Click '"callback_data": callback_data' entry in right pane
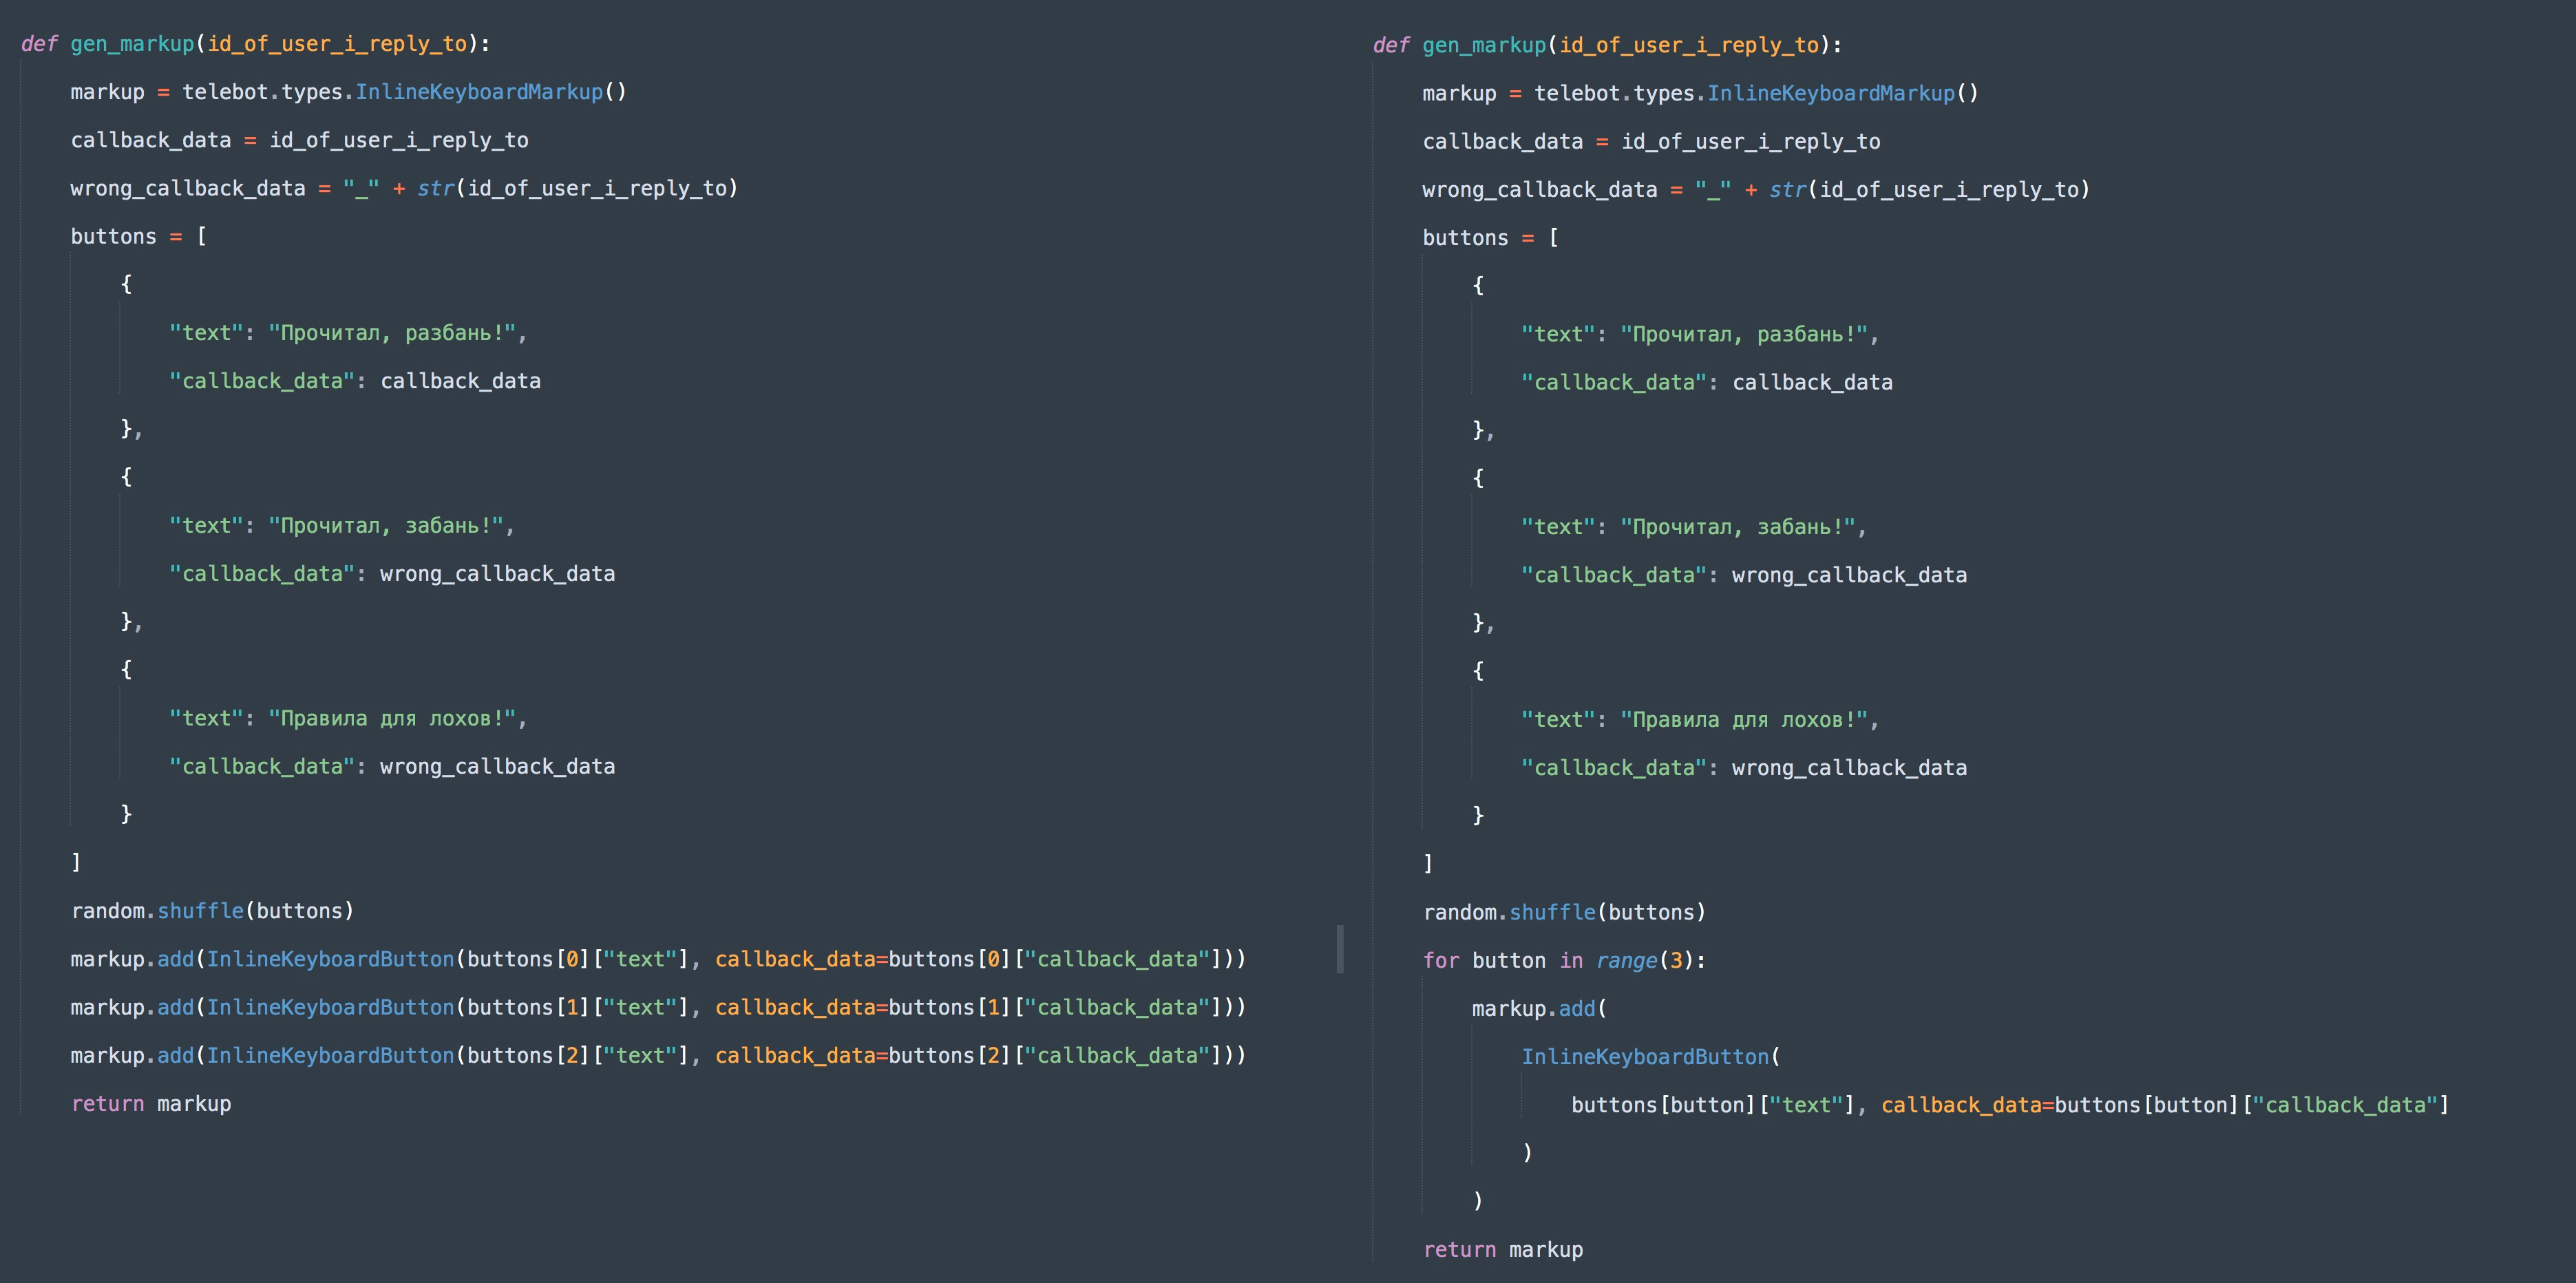 [x=1707, y=383]
